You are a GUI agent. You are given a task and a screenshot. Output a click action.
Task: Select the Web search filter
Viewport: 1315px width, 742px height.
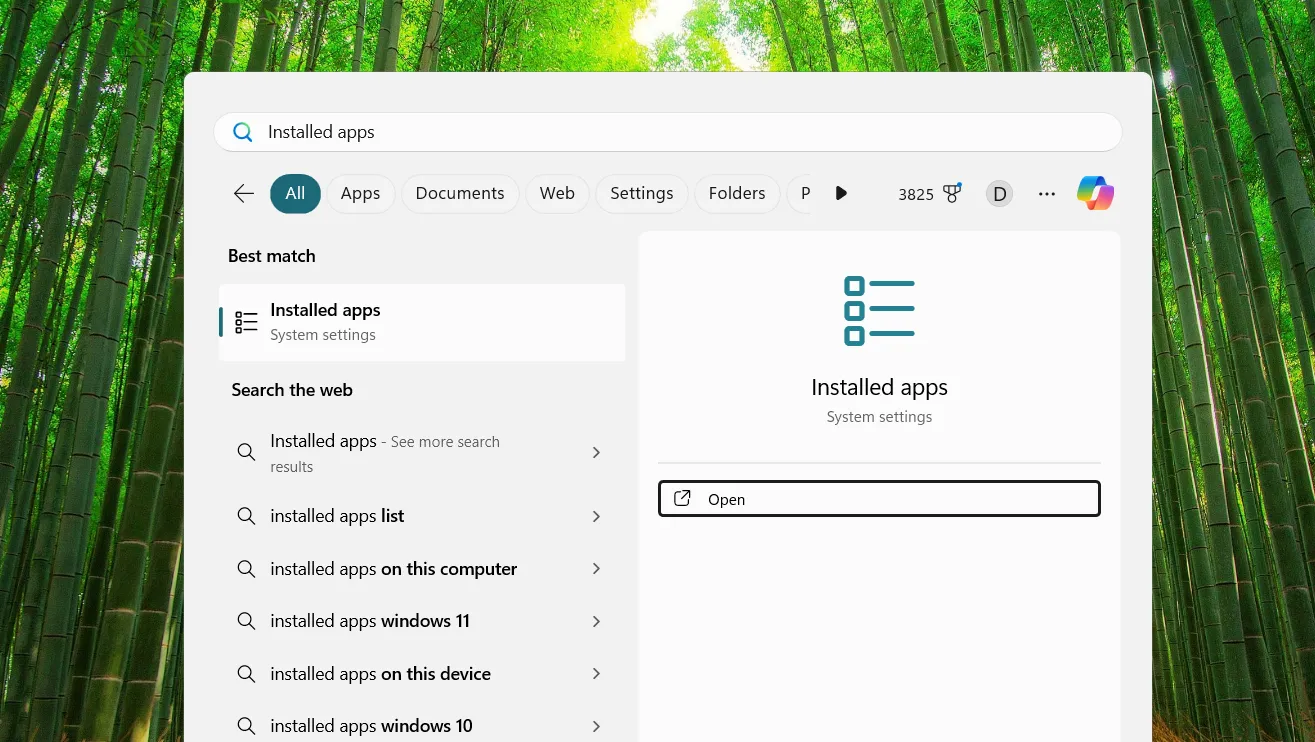click(x=557, y=193)
